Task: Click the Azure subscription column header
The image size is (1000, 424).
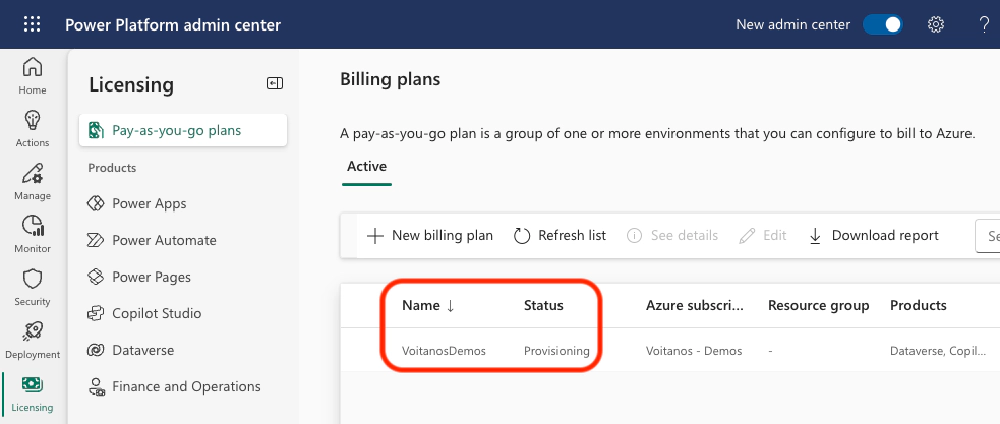Action: tap(695, 305)
